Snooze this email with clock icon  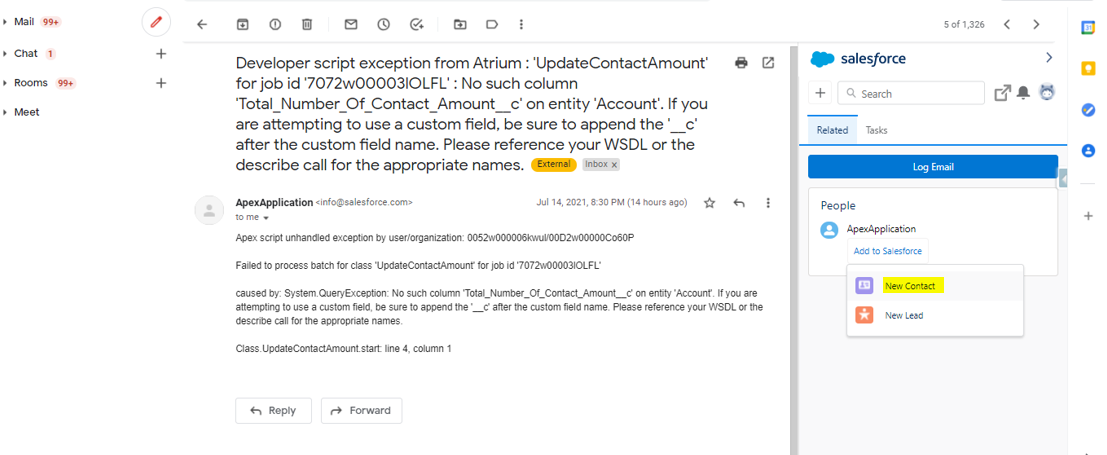(x=384, y=24)
